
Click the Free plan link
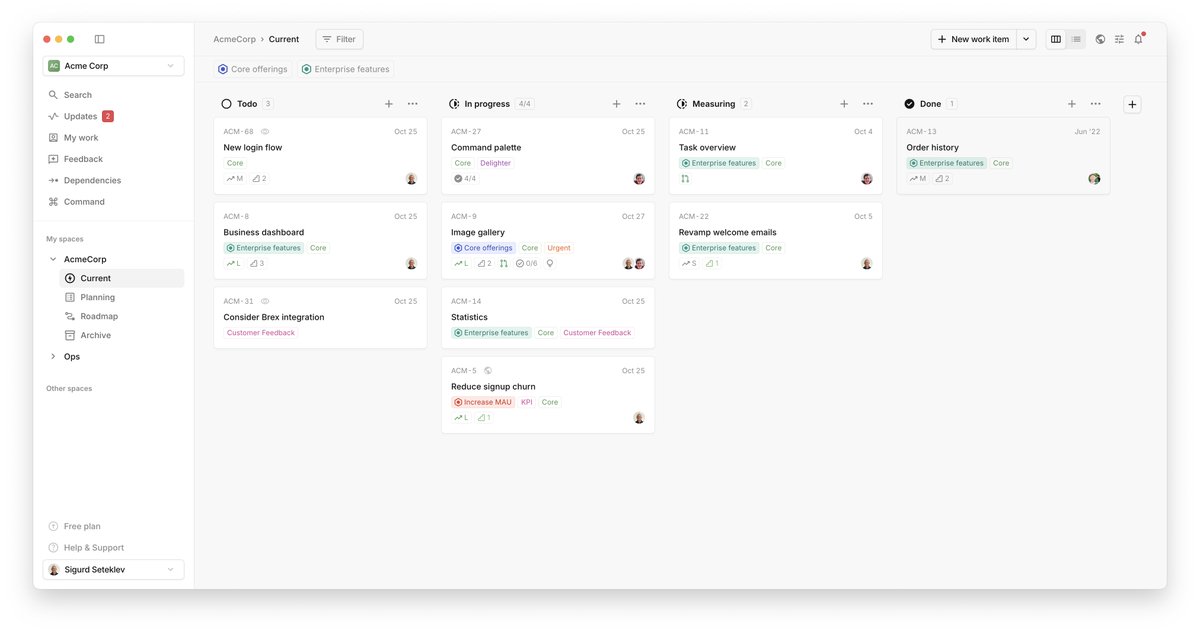tap(75, 526)
